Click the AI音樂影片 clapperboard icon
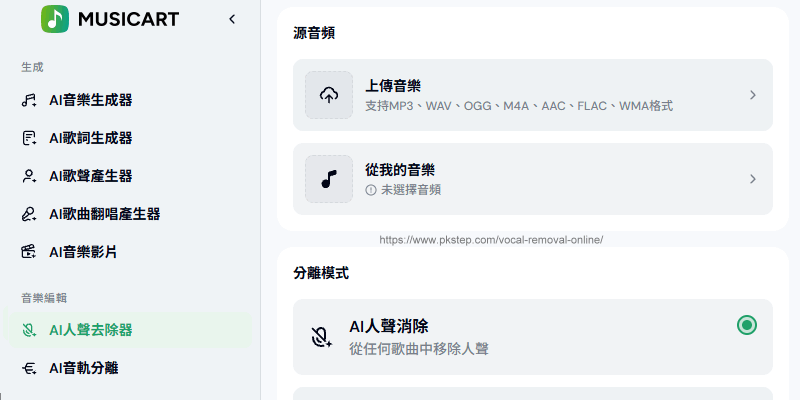 pyautogui.click(x=29, y=252)
